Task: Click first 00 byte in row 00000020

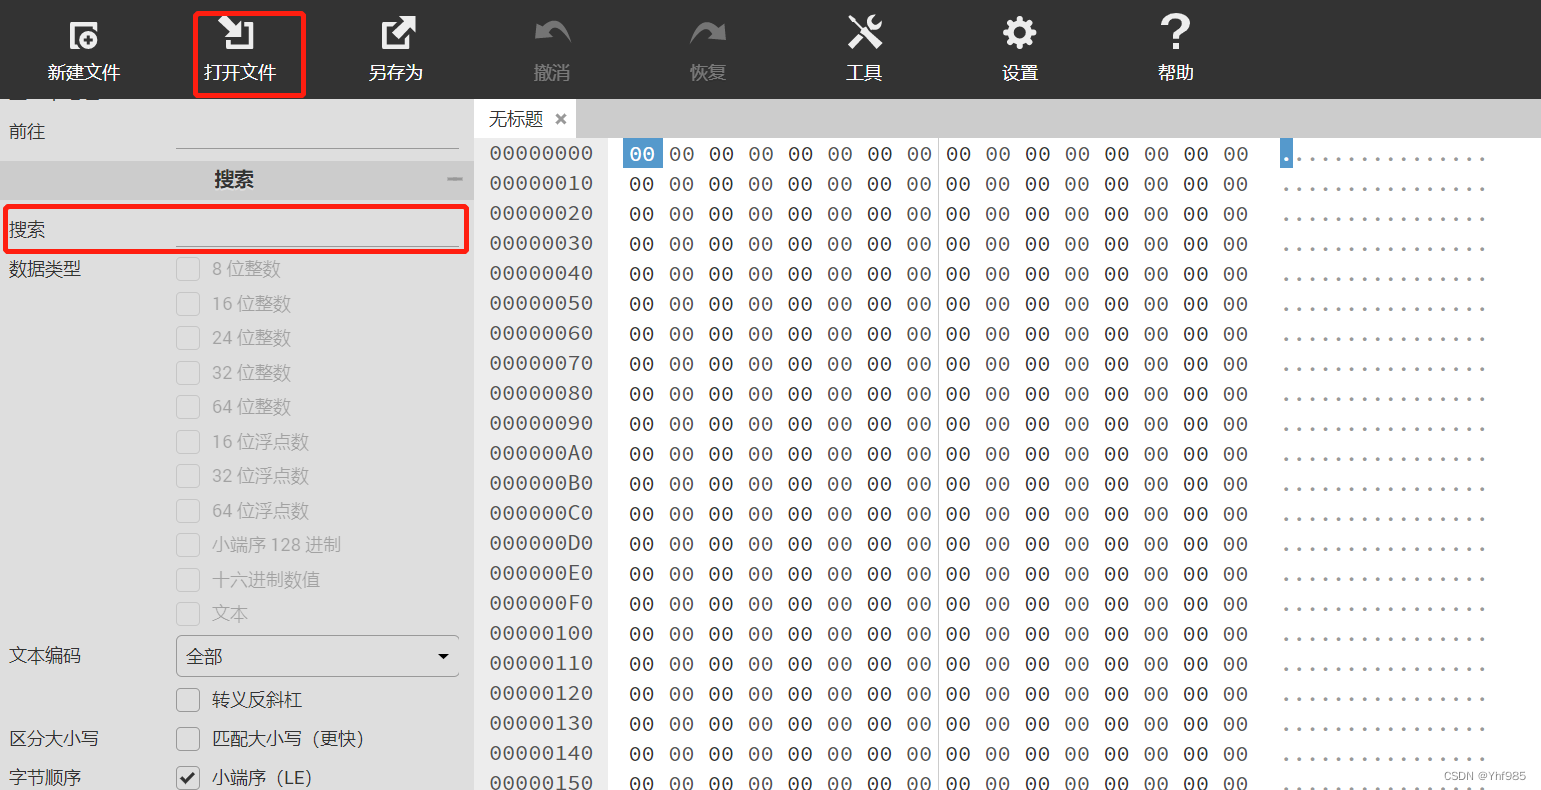Action: point(642,214)
